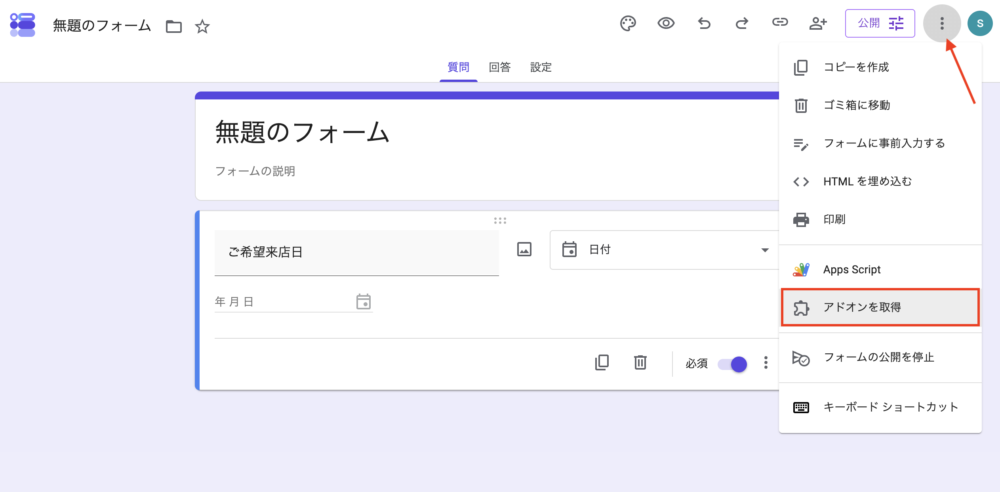
Task: Open the Google Forms home logo
Action: coord(23,24)
